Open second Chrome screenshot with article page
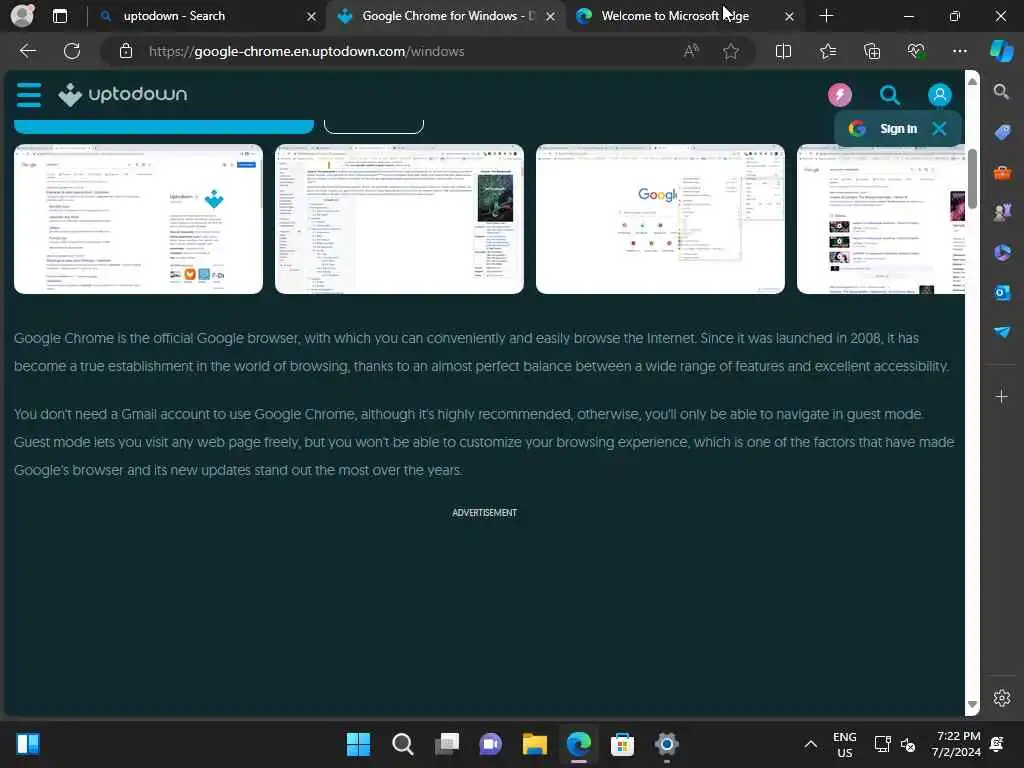1024x768 pixels. point(399,219)
